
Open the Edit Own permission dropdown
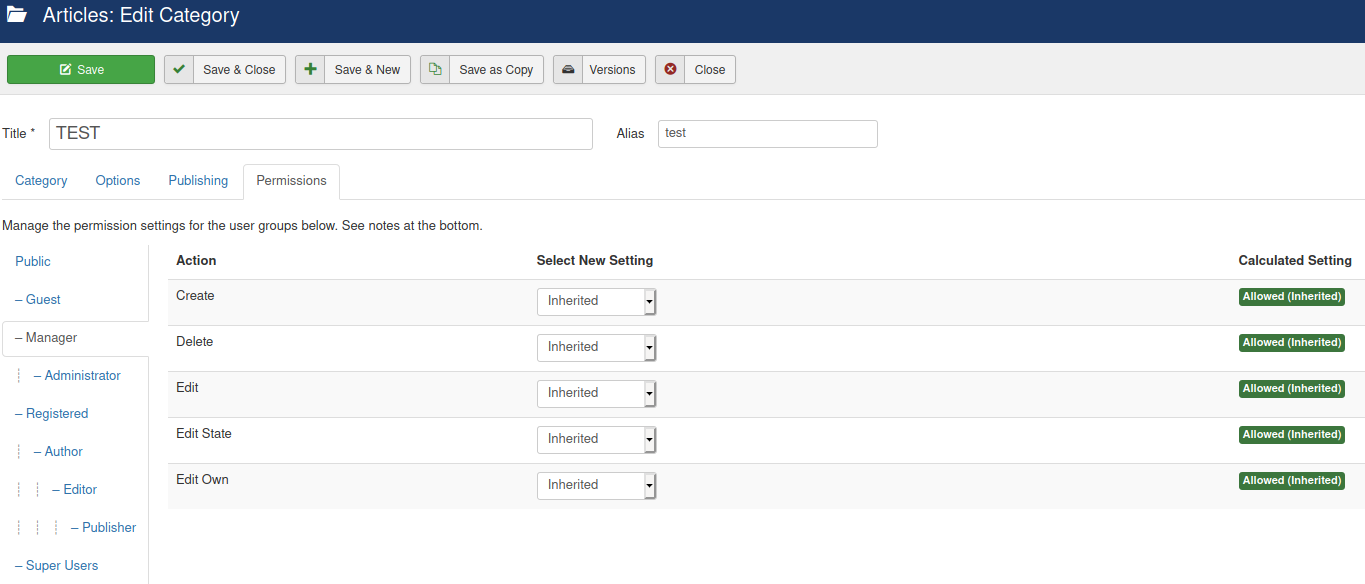(596, 485)
